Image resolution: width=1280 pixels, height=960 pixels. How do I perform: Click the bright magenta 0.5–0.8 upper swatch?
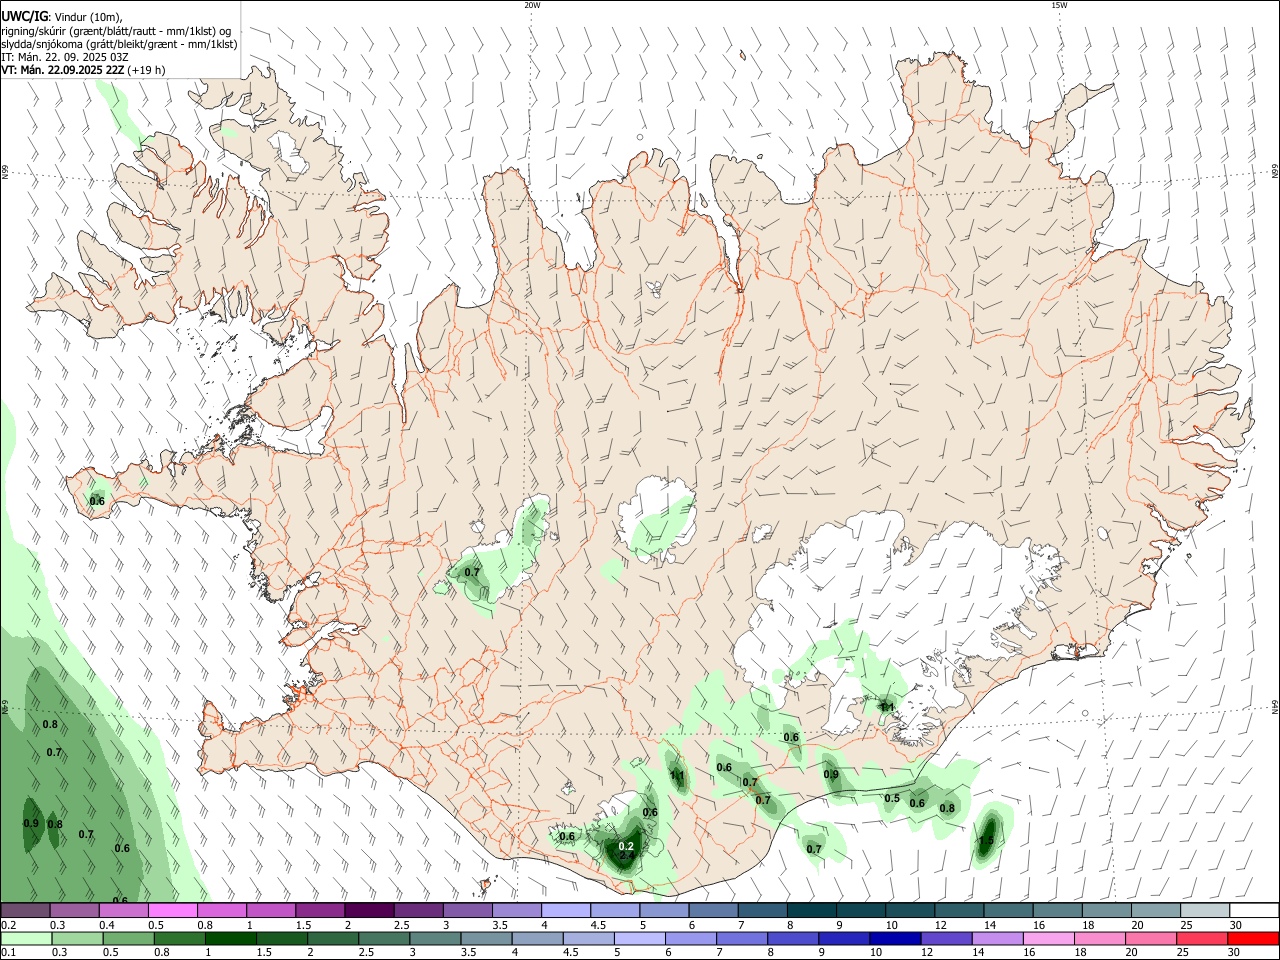[x=173, y=910]
